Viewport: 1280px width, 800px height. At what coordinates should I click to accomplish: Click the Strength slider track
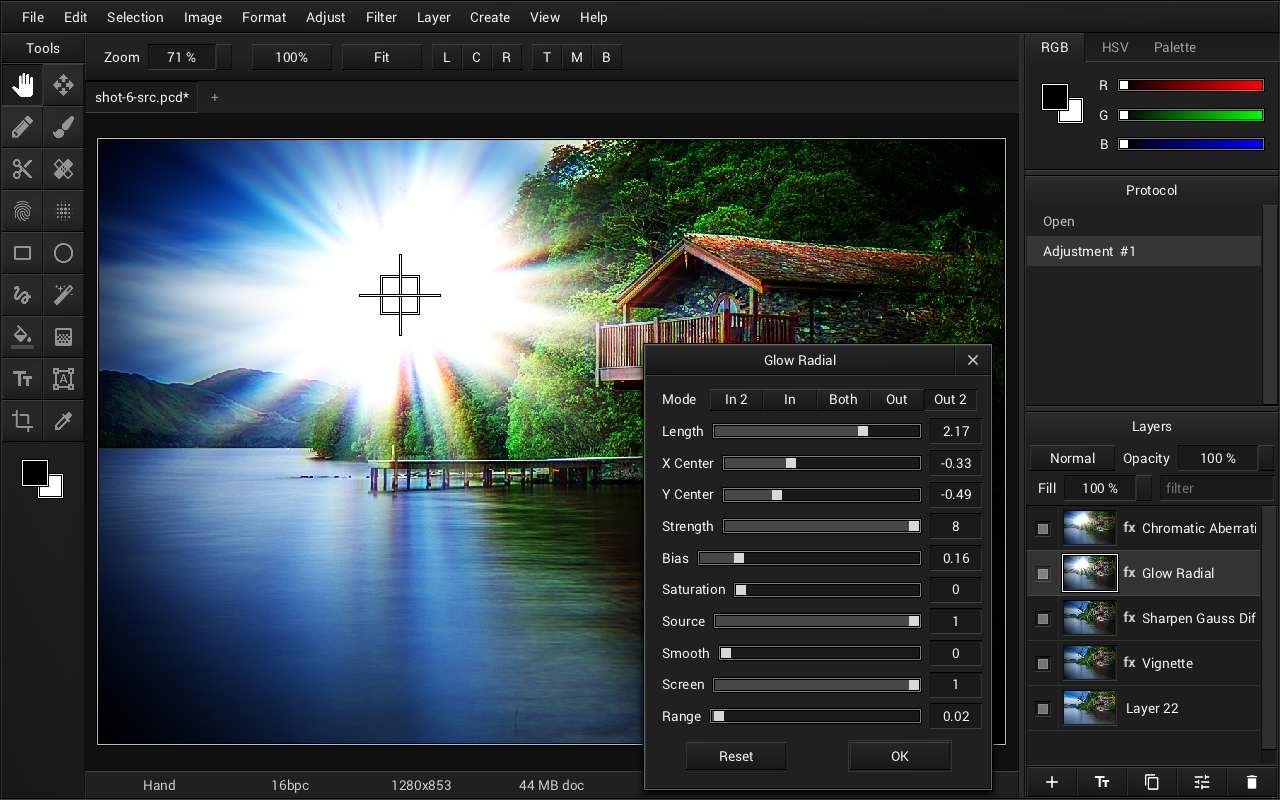[x=821, y=526]
